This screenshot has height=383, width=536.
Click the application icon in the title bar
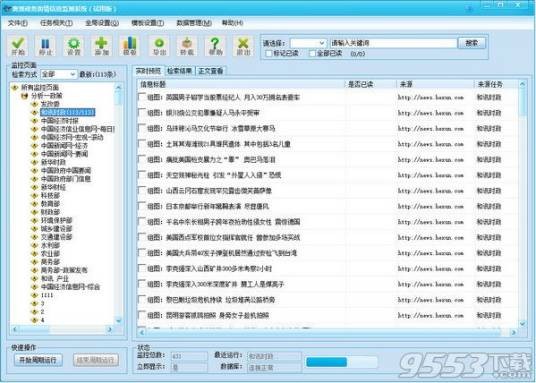tap(6, 8)
